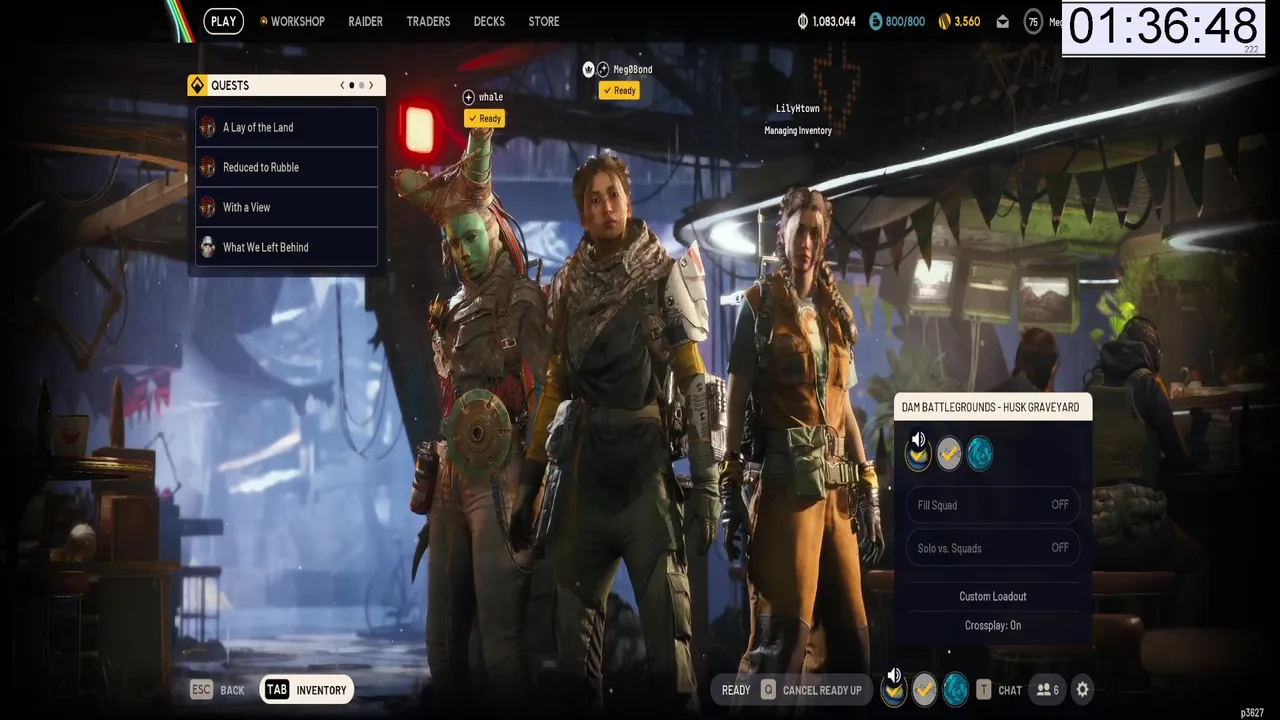Screen dimensions: 1280x720
Task: Click the teal swirl avatar in Dam Battlegrounds panel
Action: click(x=980, y=454)
